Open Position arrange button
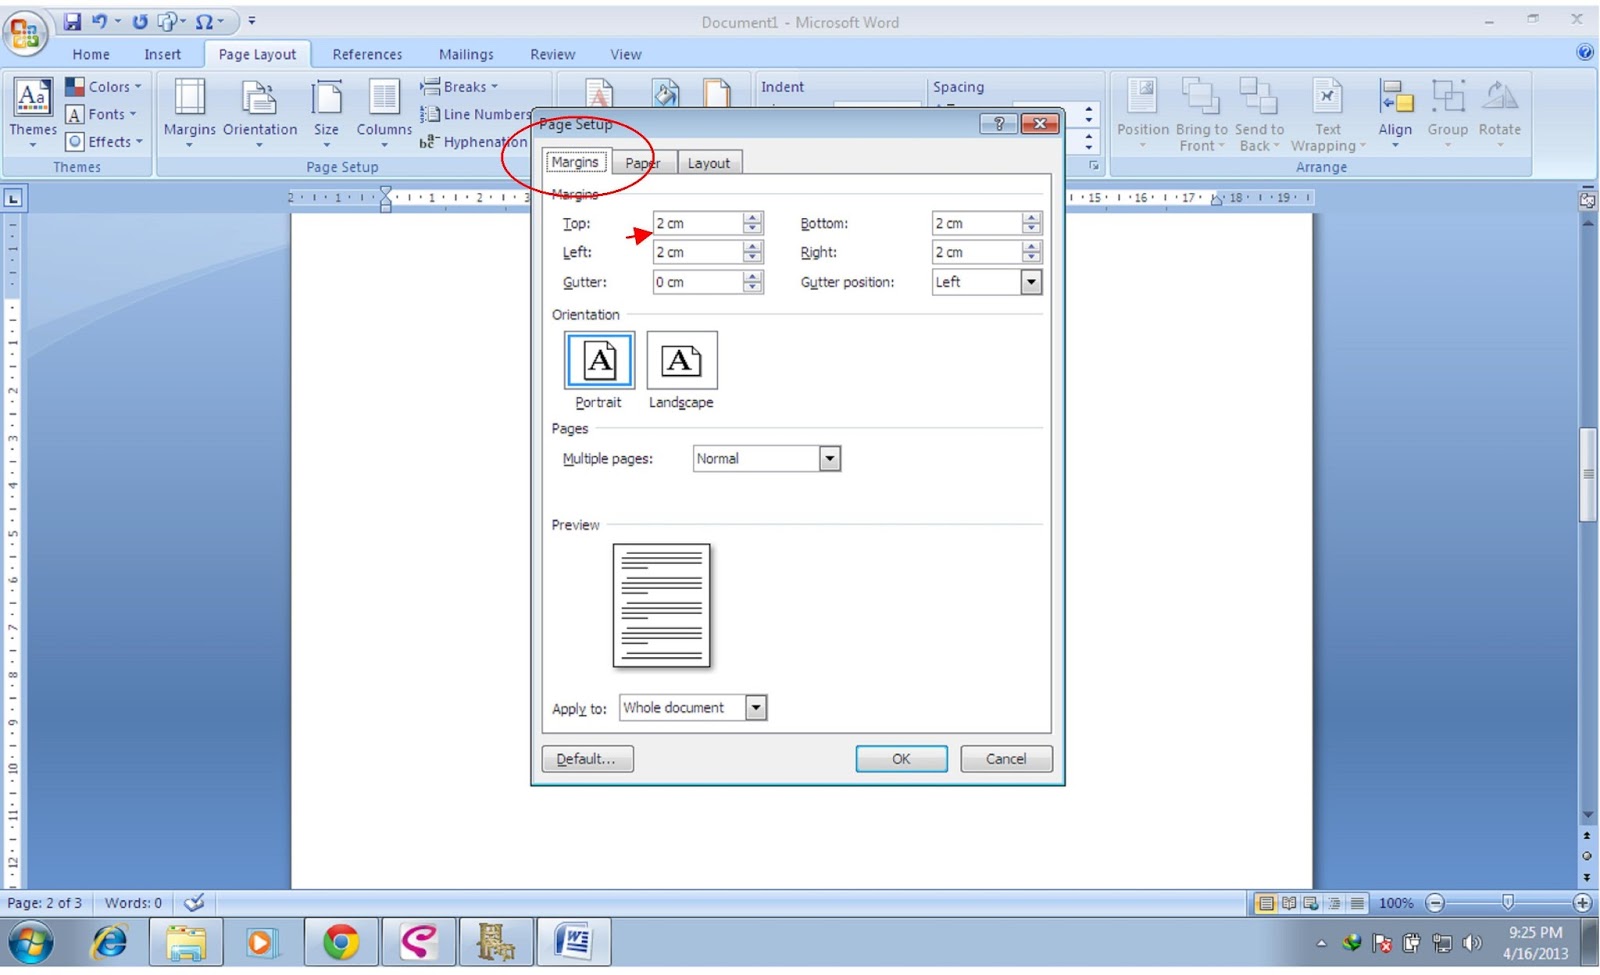Image resolution: width=1600 pixels, height=975 pixels. coord(1143,114)
